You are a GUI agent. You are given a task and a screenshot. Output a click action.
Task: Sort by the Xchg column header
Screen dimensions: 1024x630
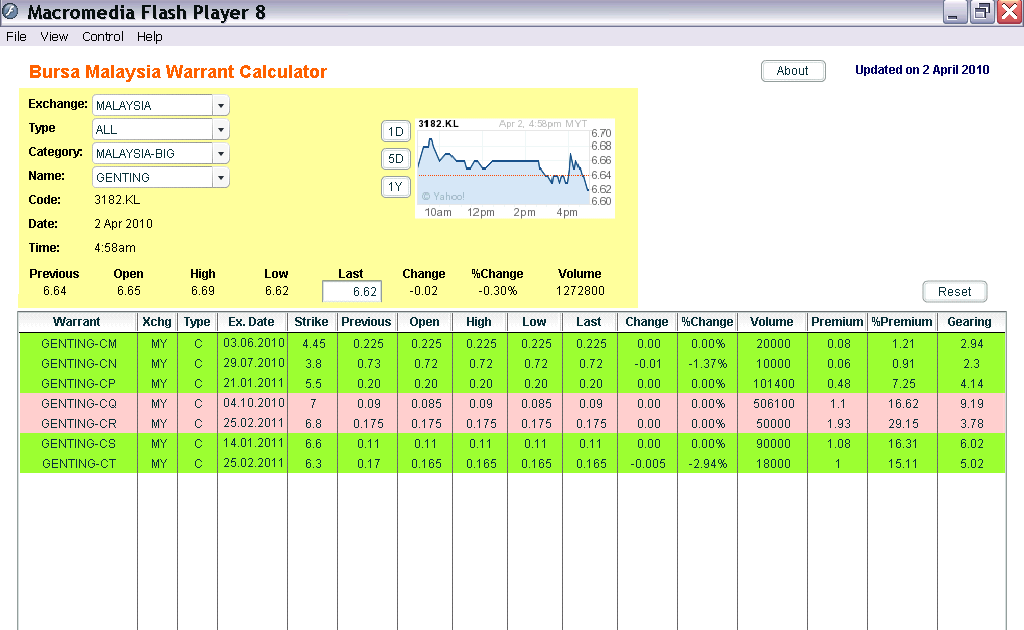tap(157, 322)
